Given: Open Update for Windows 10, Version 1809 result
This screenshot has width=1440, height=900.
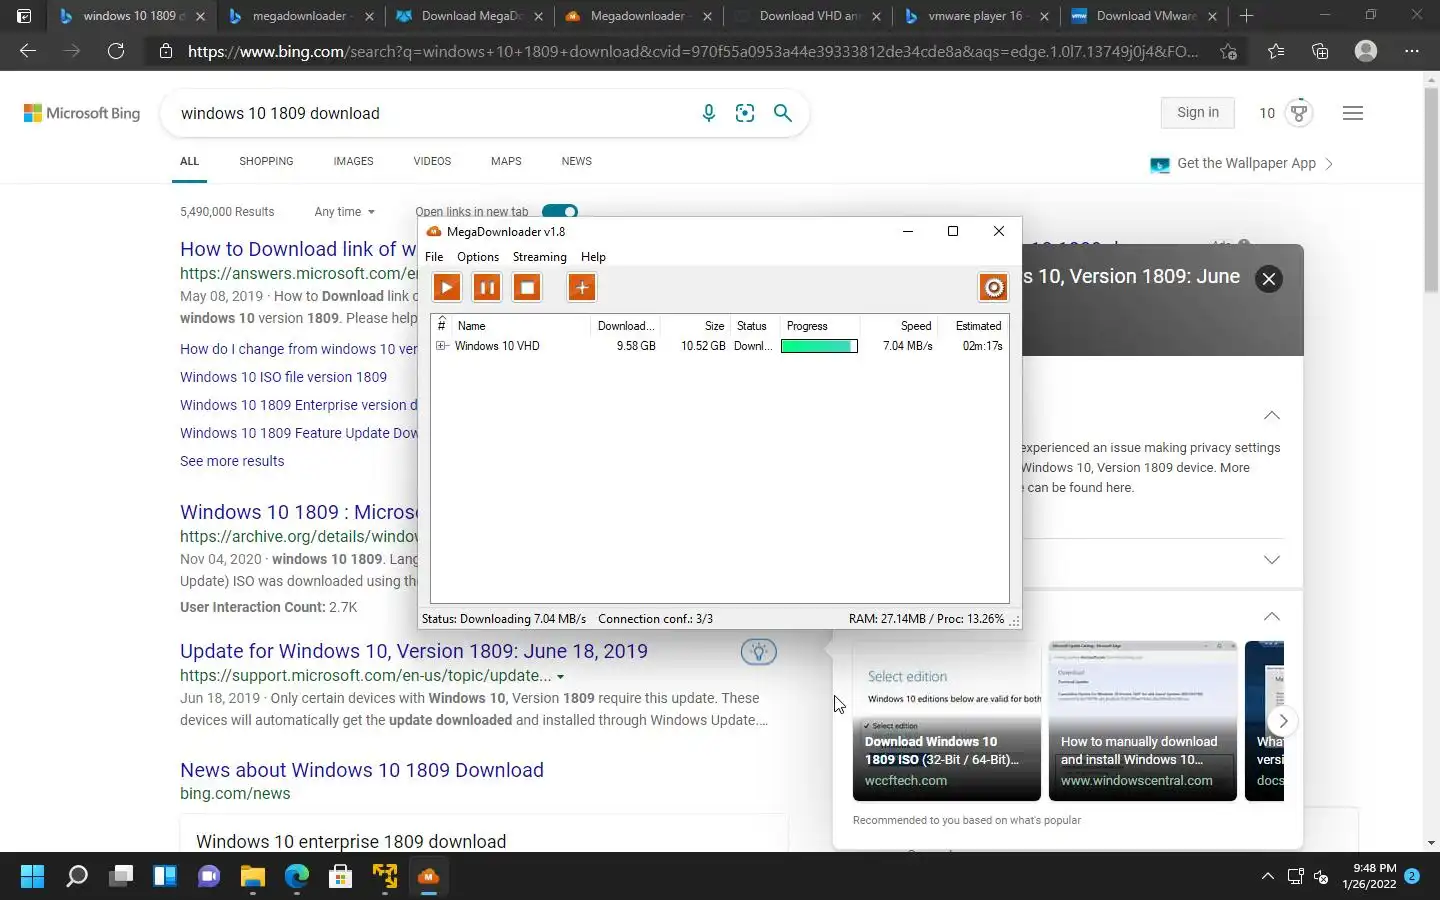Looking at the screenshot, I should pos(414,651).
